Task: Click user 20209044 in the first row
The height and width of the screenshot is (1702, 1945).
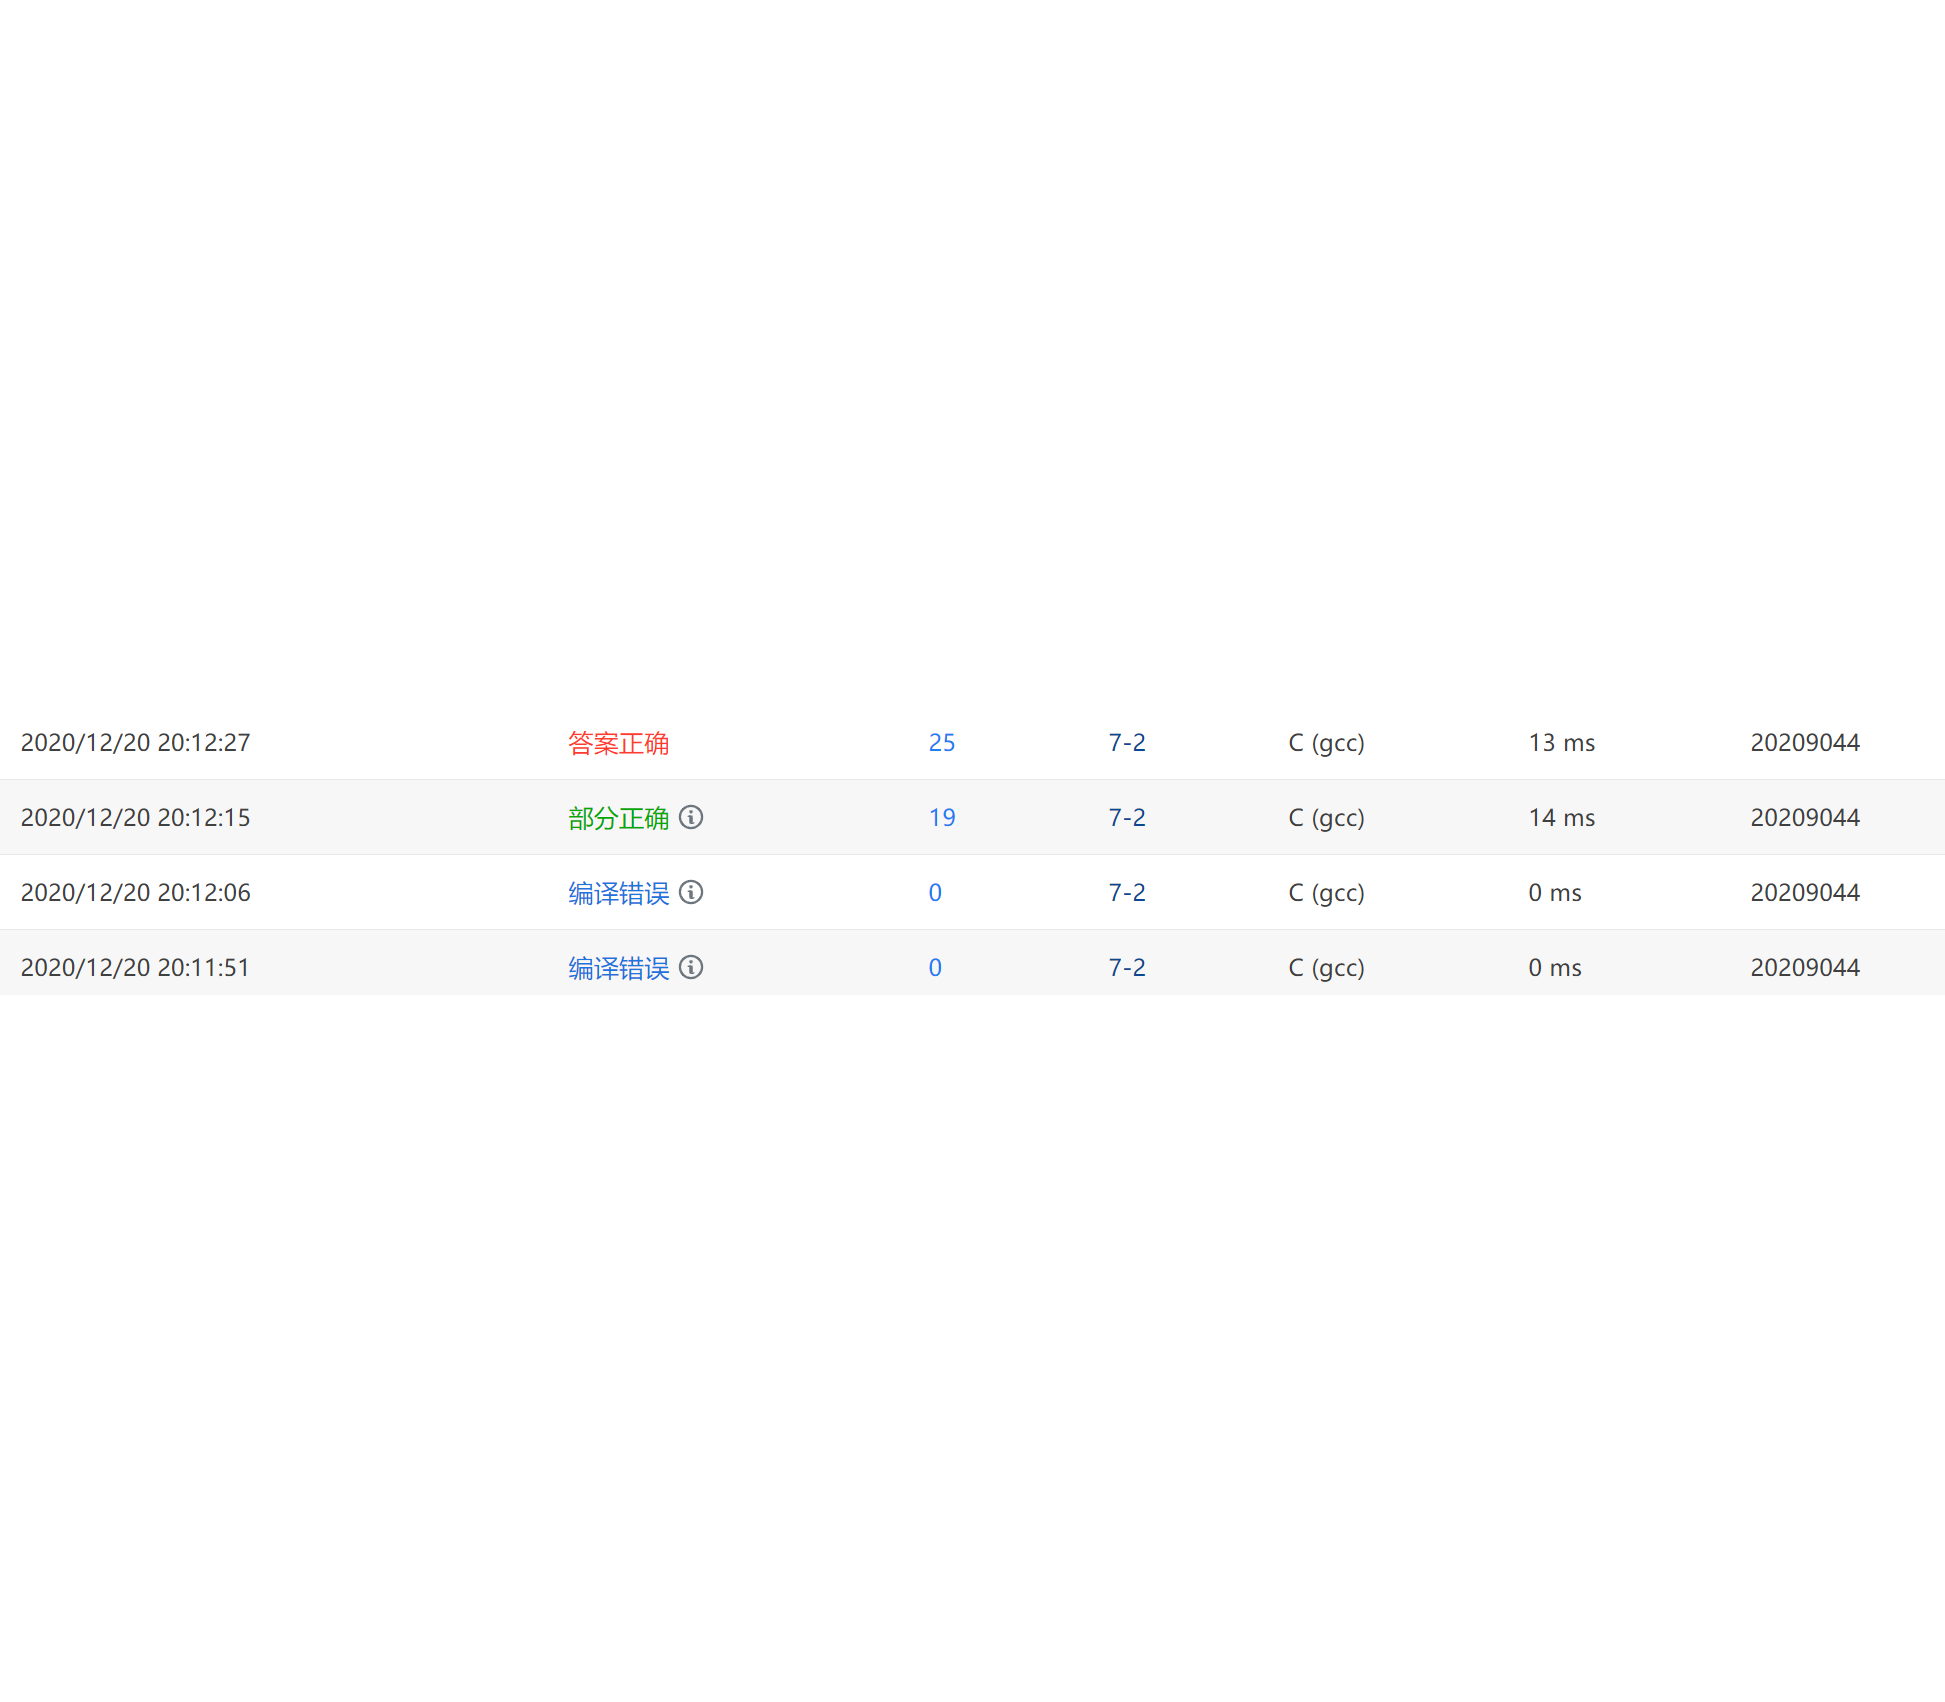Action: click(1804, 743)
